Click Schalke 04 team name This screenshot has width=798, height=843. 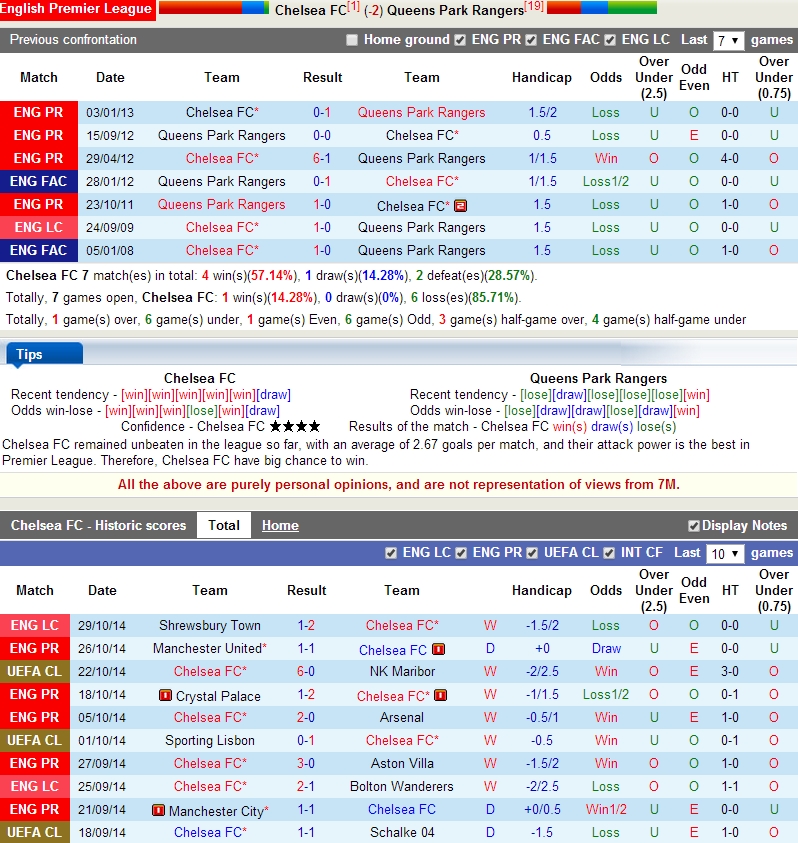(402, 832)
